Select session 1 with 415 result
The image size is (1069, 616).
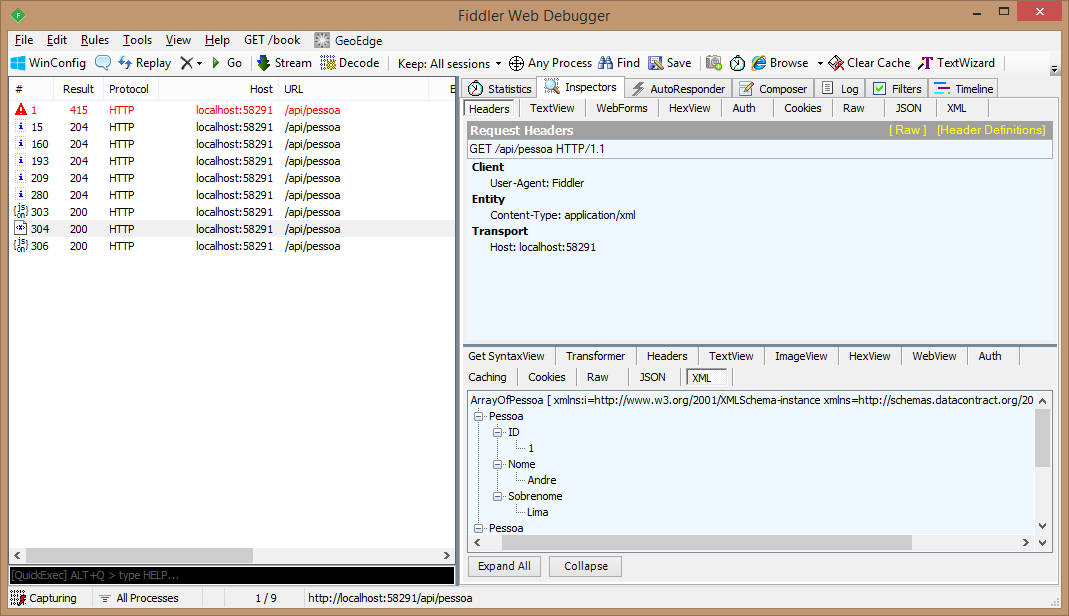[232, 110]
